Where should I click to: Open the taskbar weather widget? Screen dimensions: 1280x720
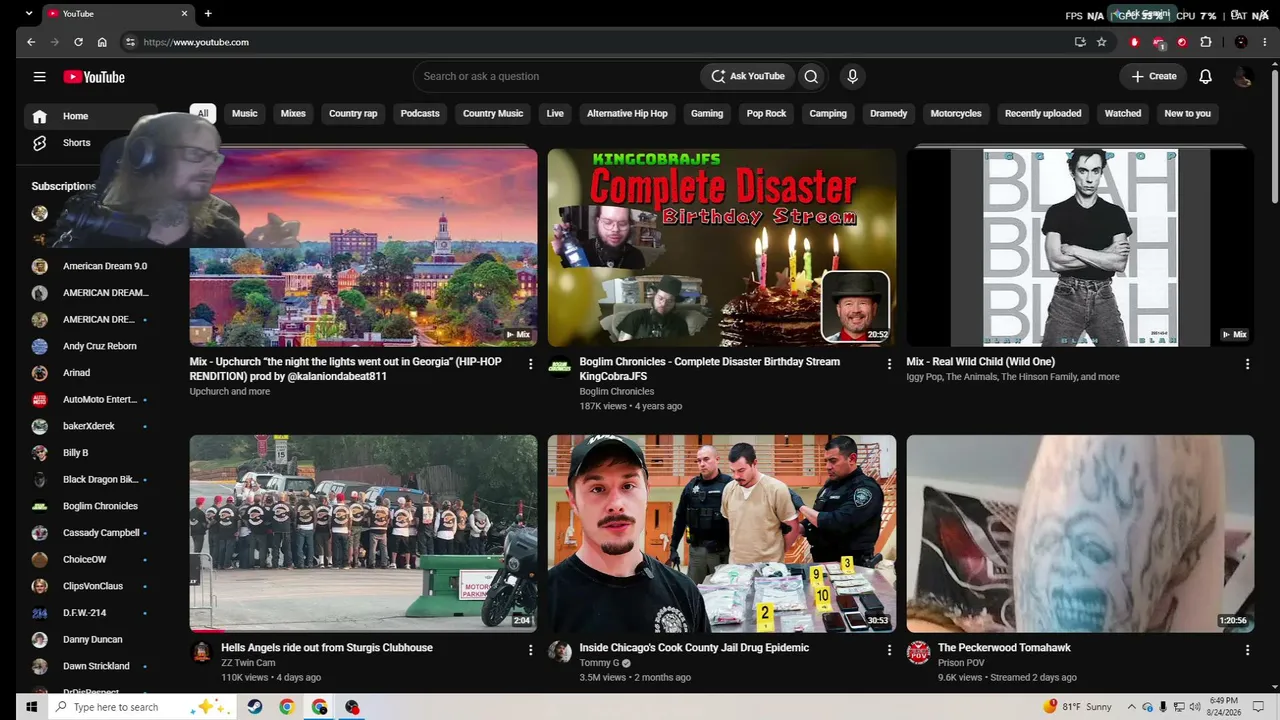pyautogui.click(x=1077, y=707)
